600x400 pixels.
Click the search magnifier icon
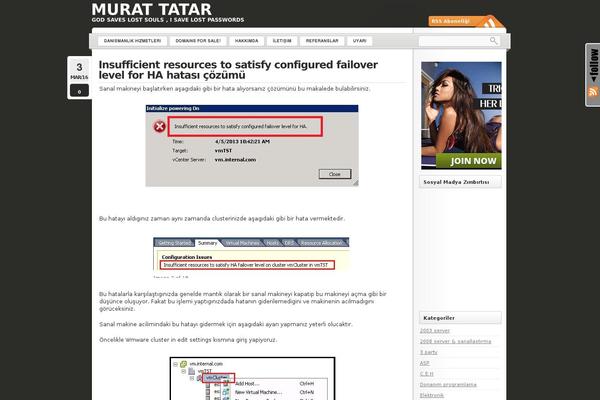(x=494, y=41)
